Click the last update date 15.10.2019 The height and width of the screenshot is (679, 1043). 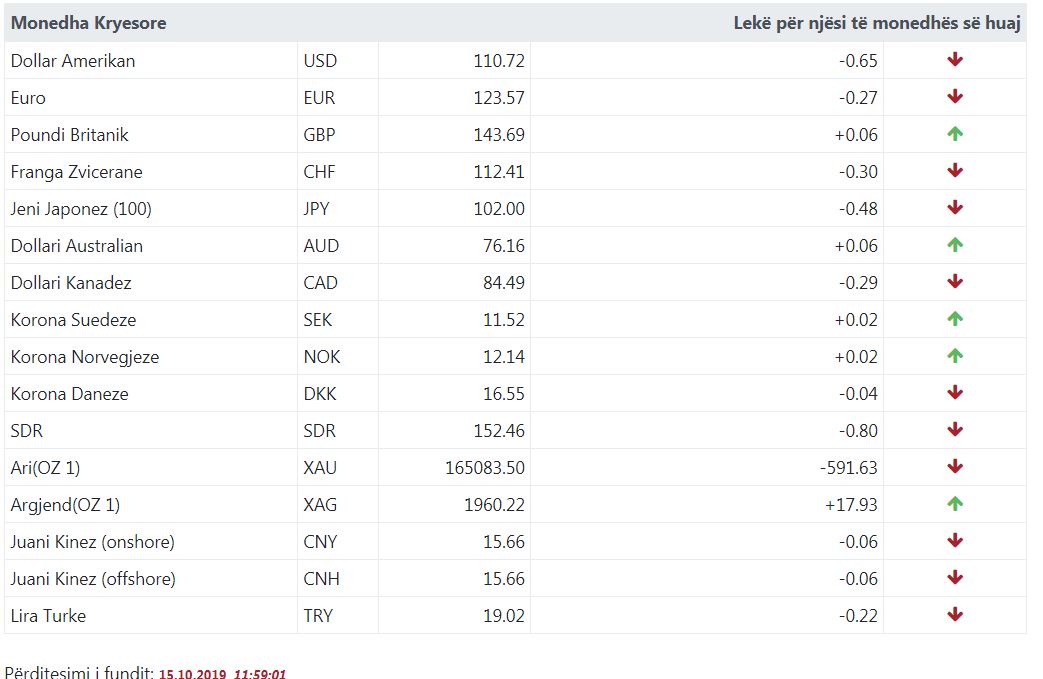coord(192,673)
